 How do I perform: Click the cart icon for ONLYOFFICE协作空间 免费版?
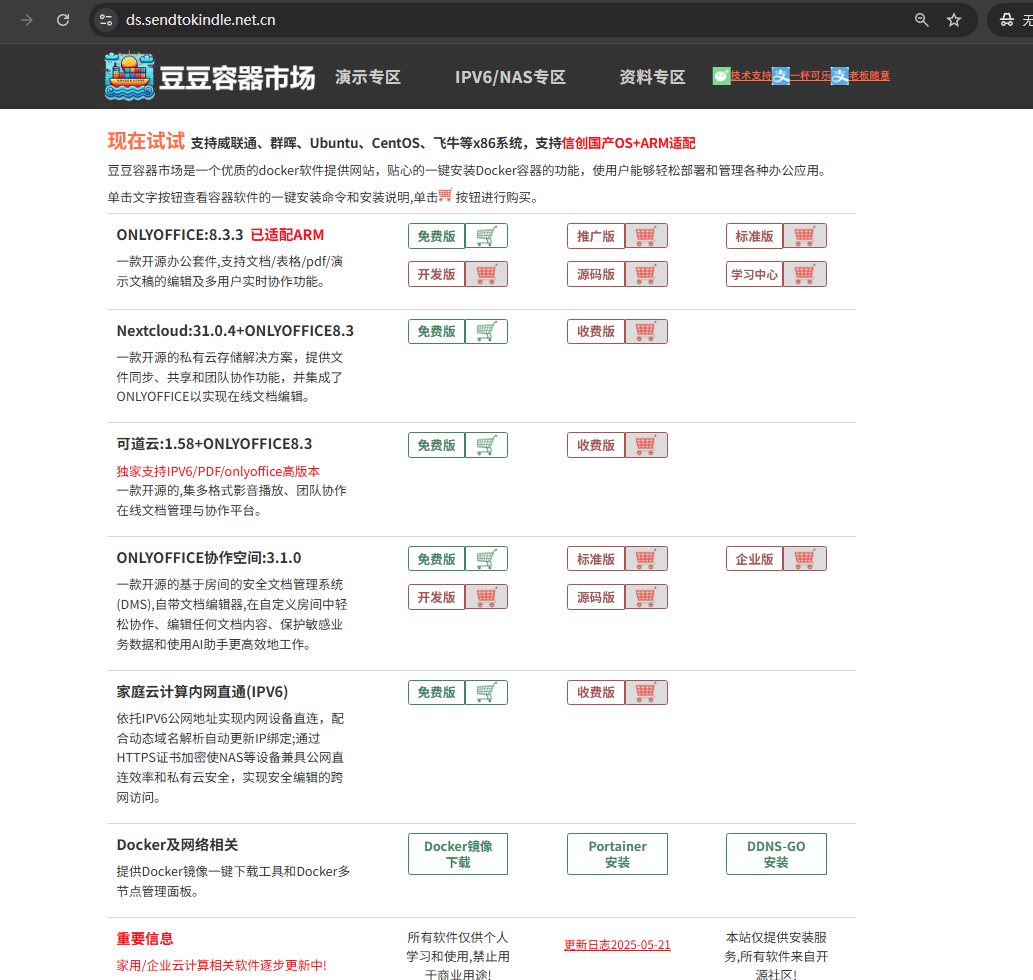tap(486, 559)
